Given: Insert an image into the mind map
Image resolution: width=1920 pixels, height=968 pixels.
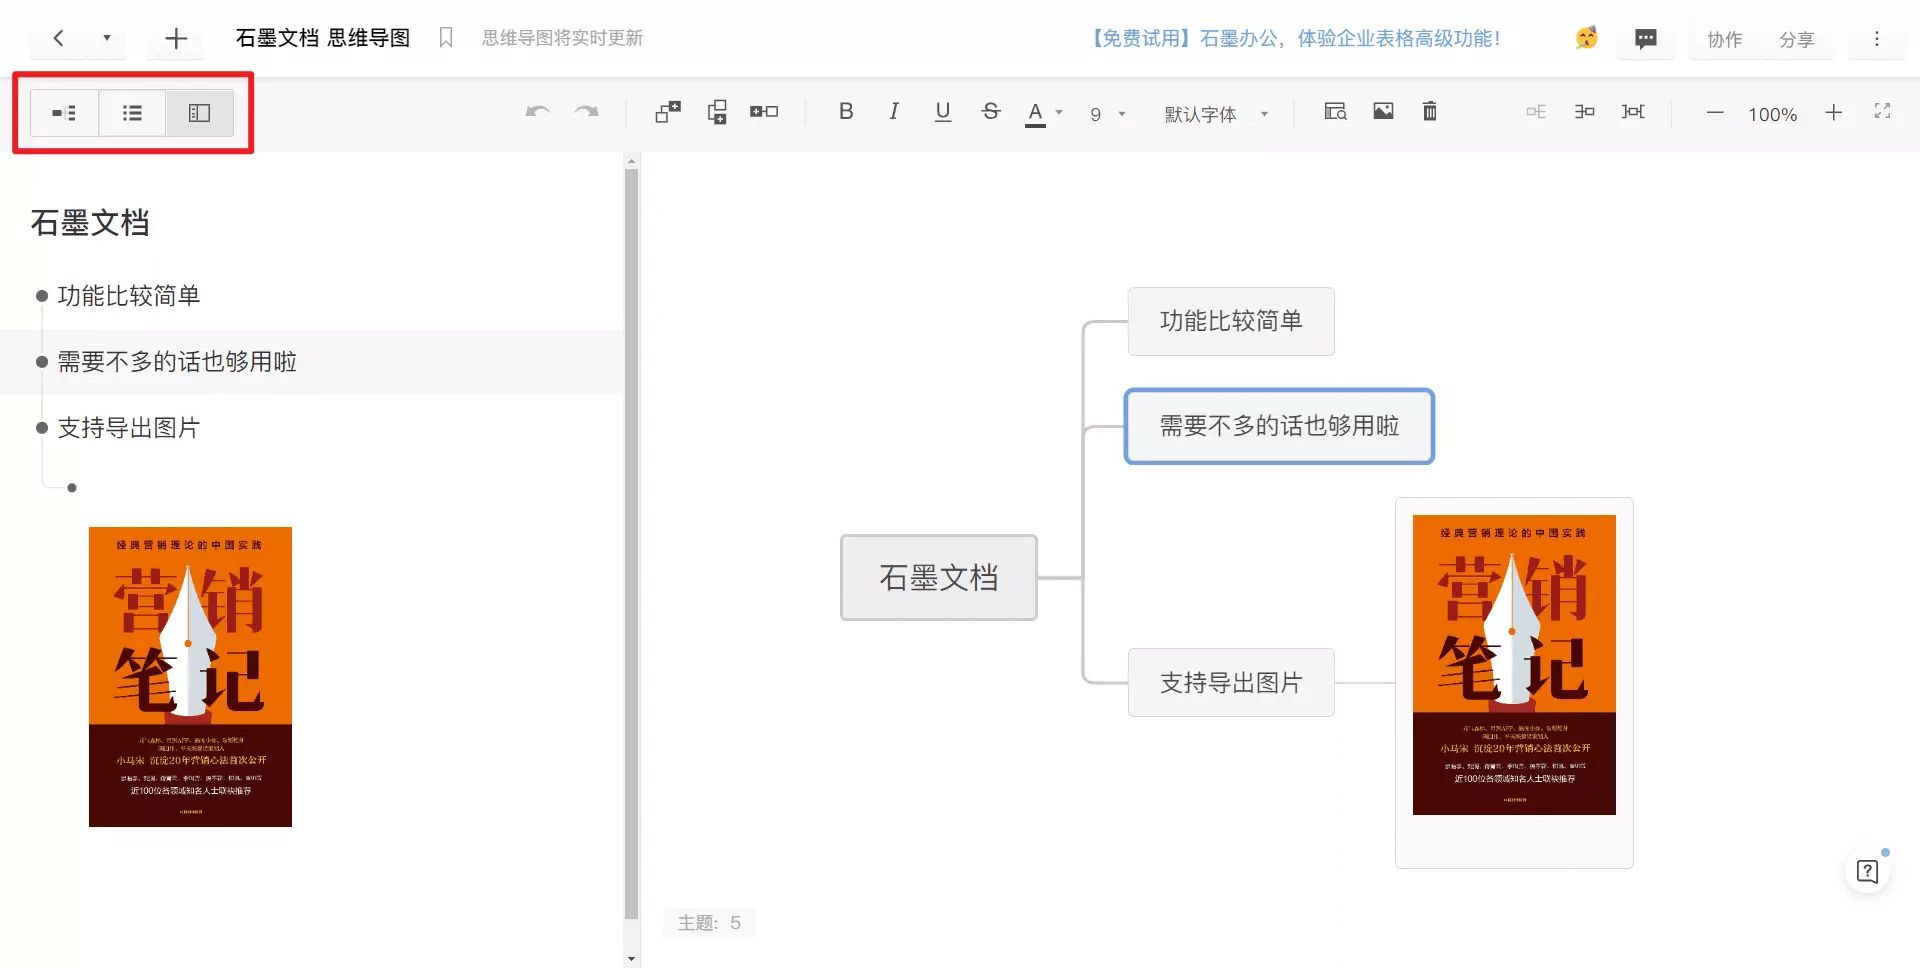Looking at the screenshot, I should pos(1383,112).
